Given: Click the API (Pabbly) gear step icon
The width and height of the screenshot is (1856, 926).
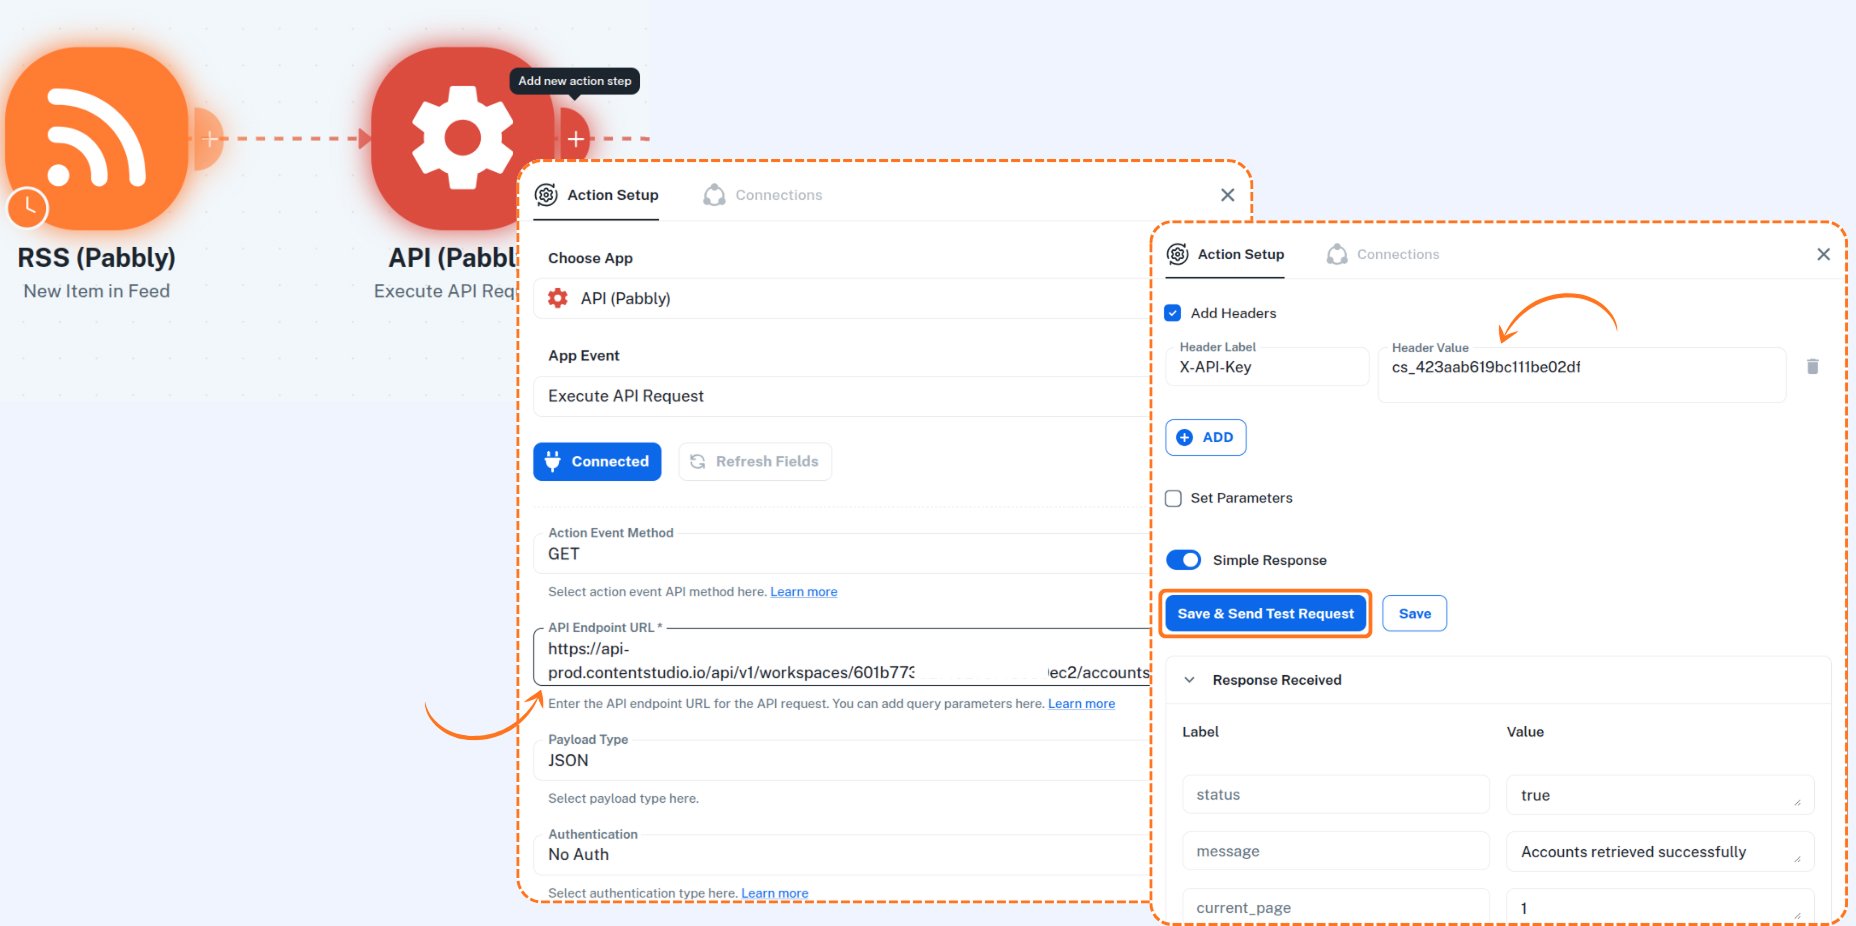Looking at the screenshot, I should point(461,137).
